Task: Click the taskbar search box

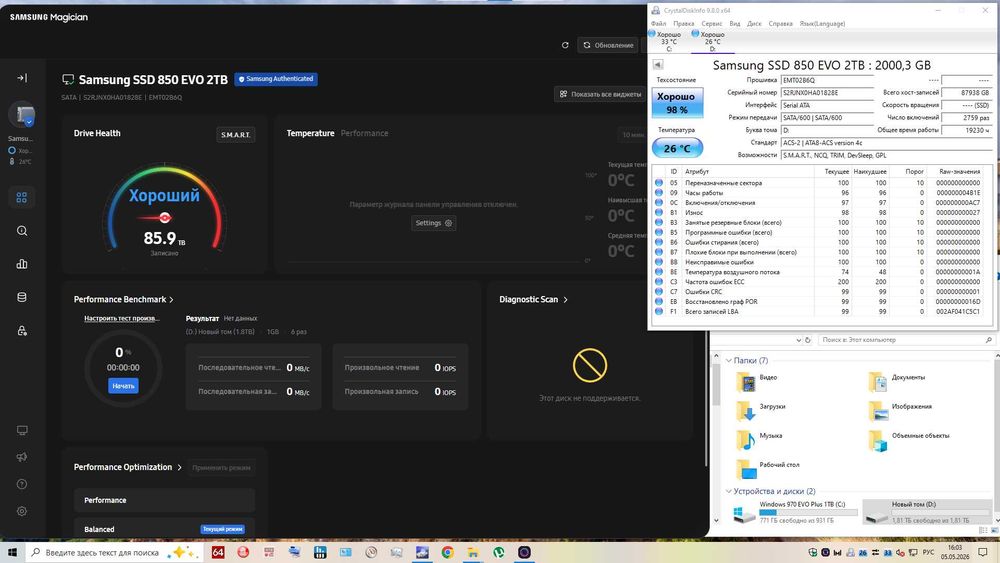Action: tap(115, 552)
